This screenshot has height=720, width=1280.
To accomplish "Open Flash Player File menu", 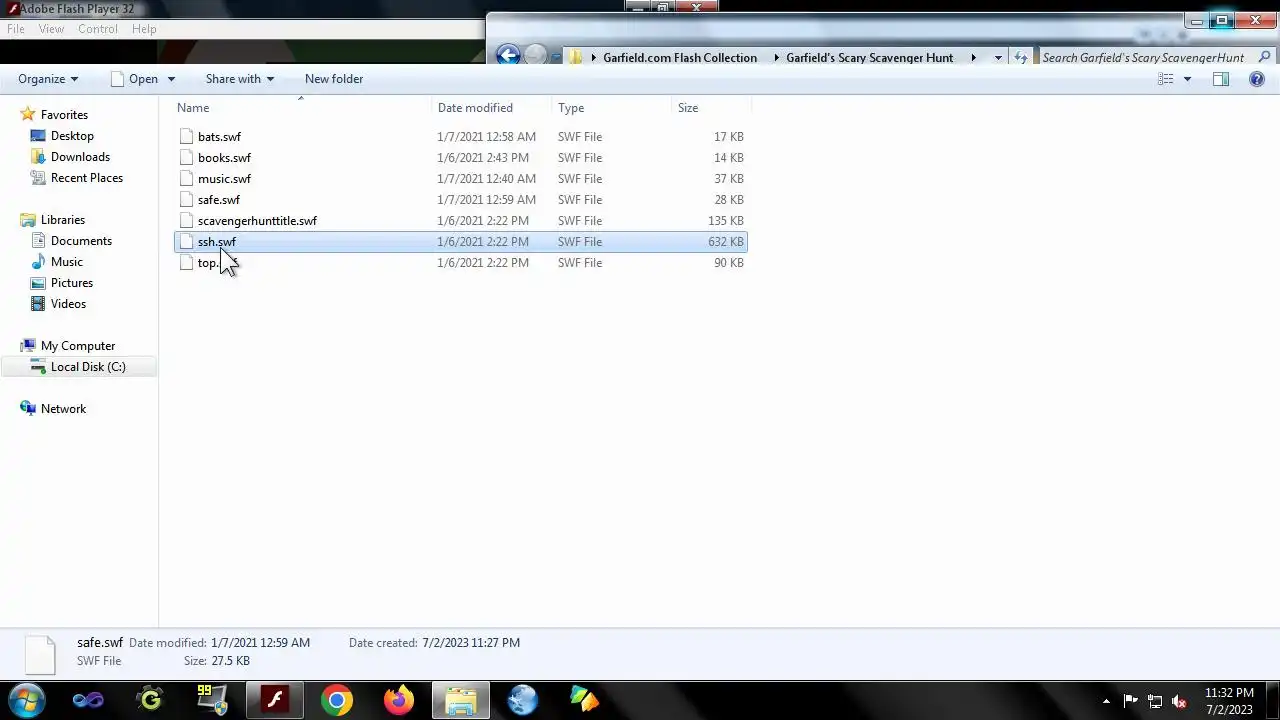I will click(x=16, y=29).
